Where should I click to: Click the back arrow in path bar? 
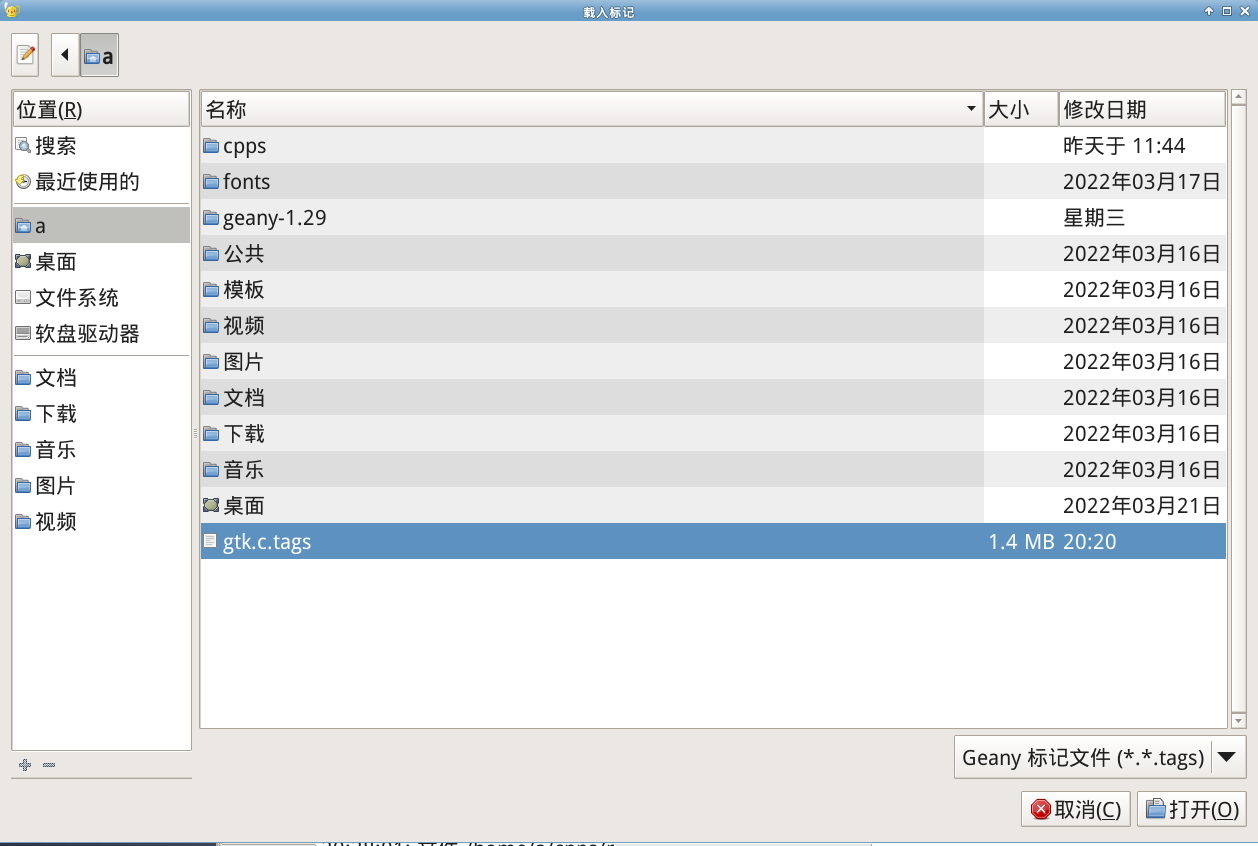tap(65, 55)
